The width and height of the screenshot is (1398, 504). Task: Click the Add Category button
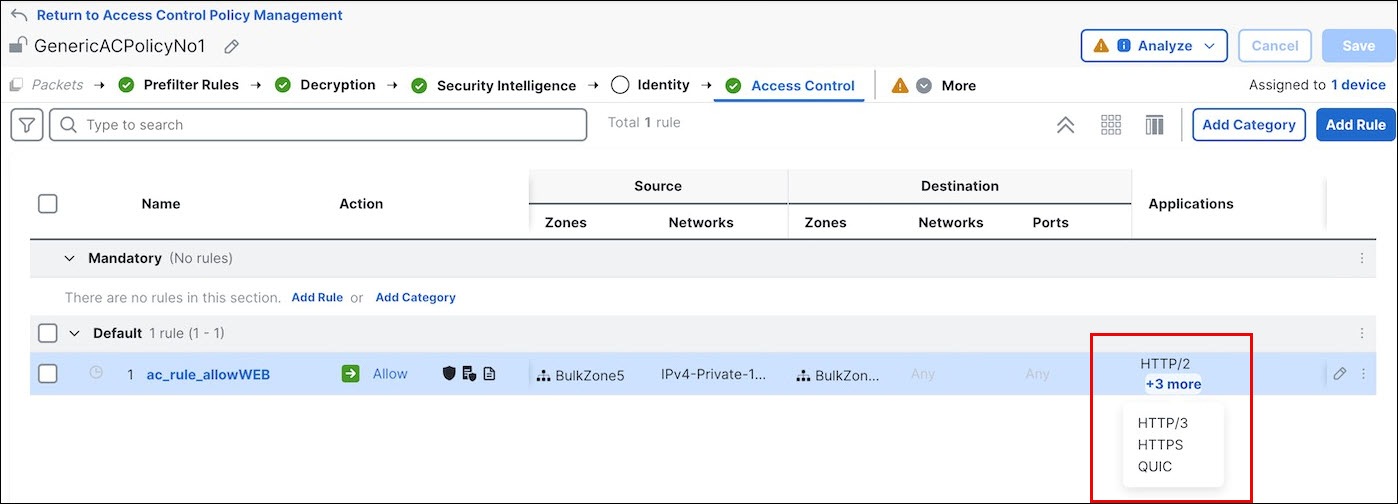pos(1249,125)
